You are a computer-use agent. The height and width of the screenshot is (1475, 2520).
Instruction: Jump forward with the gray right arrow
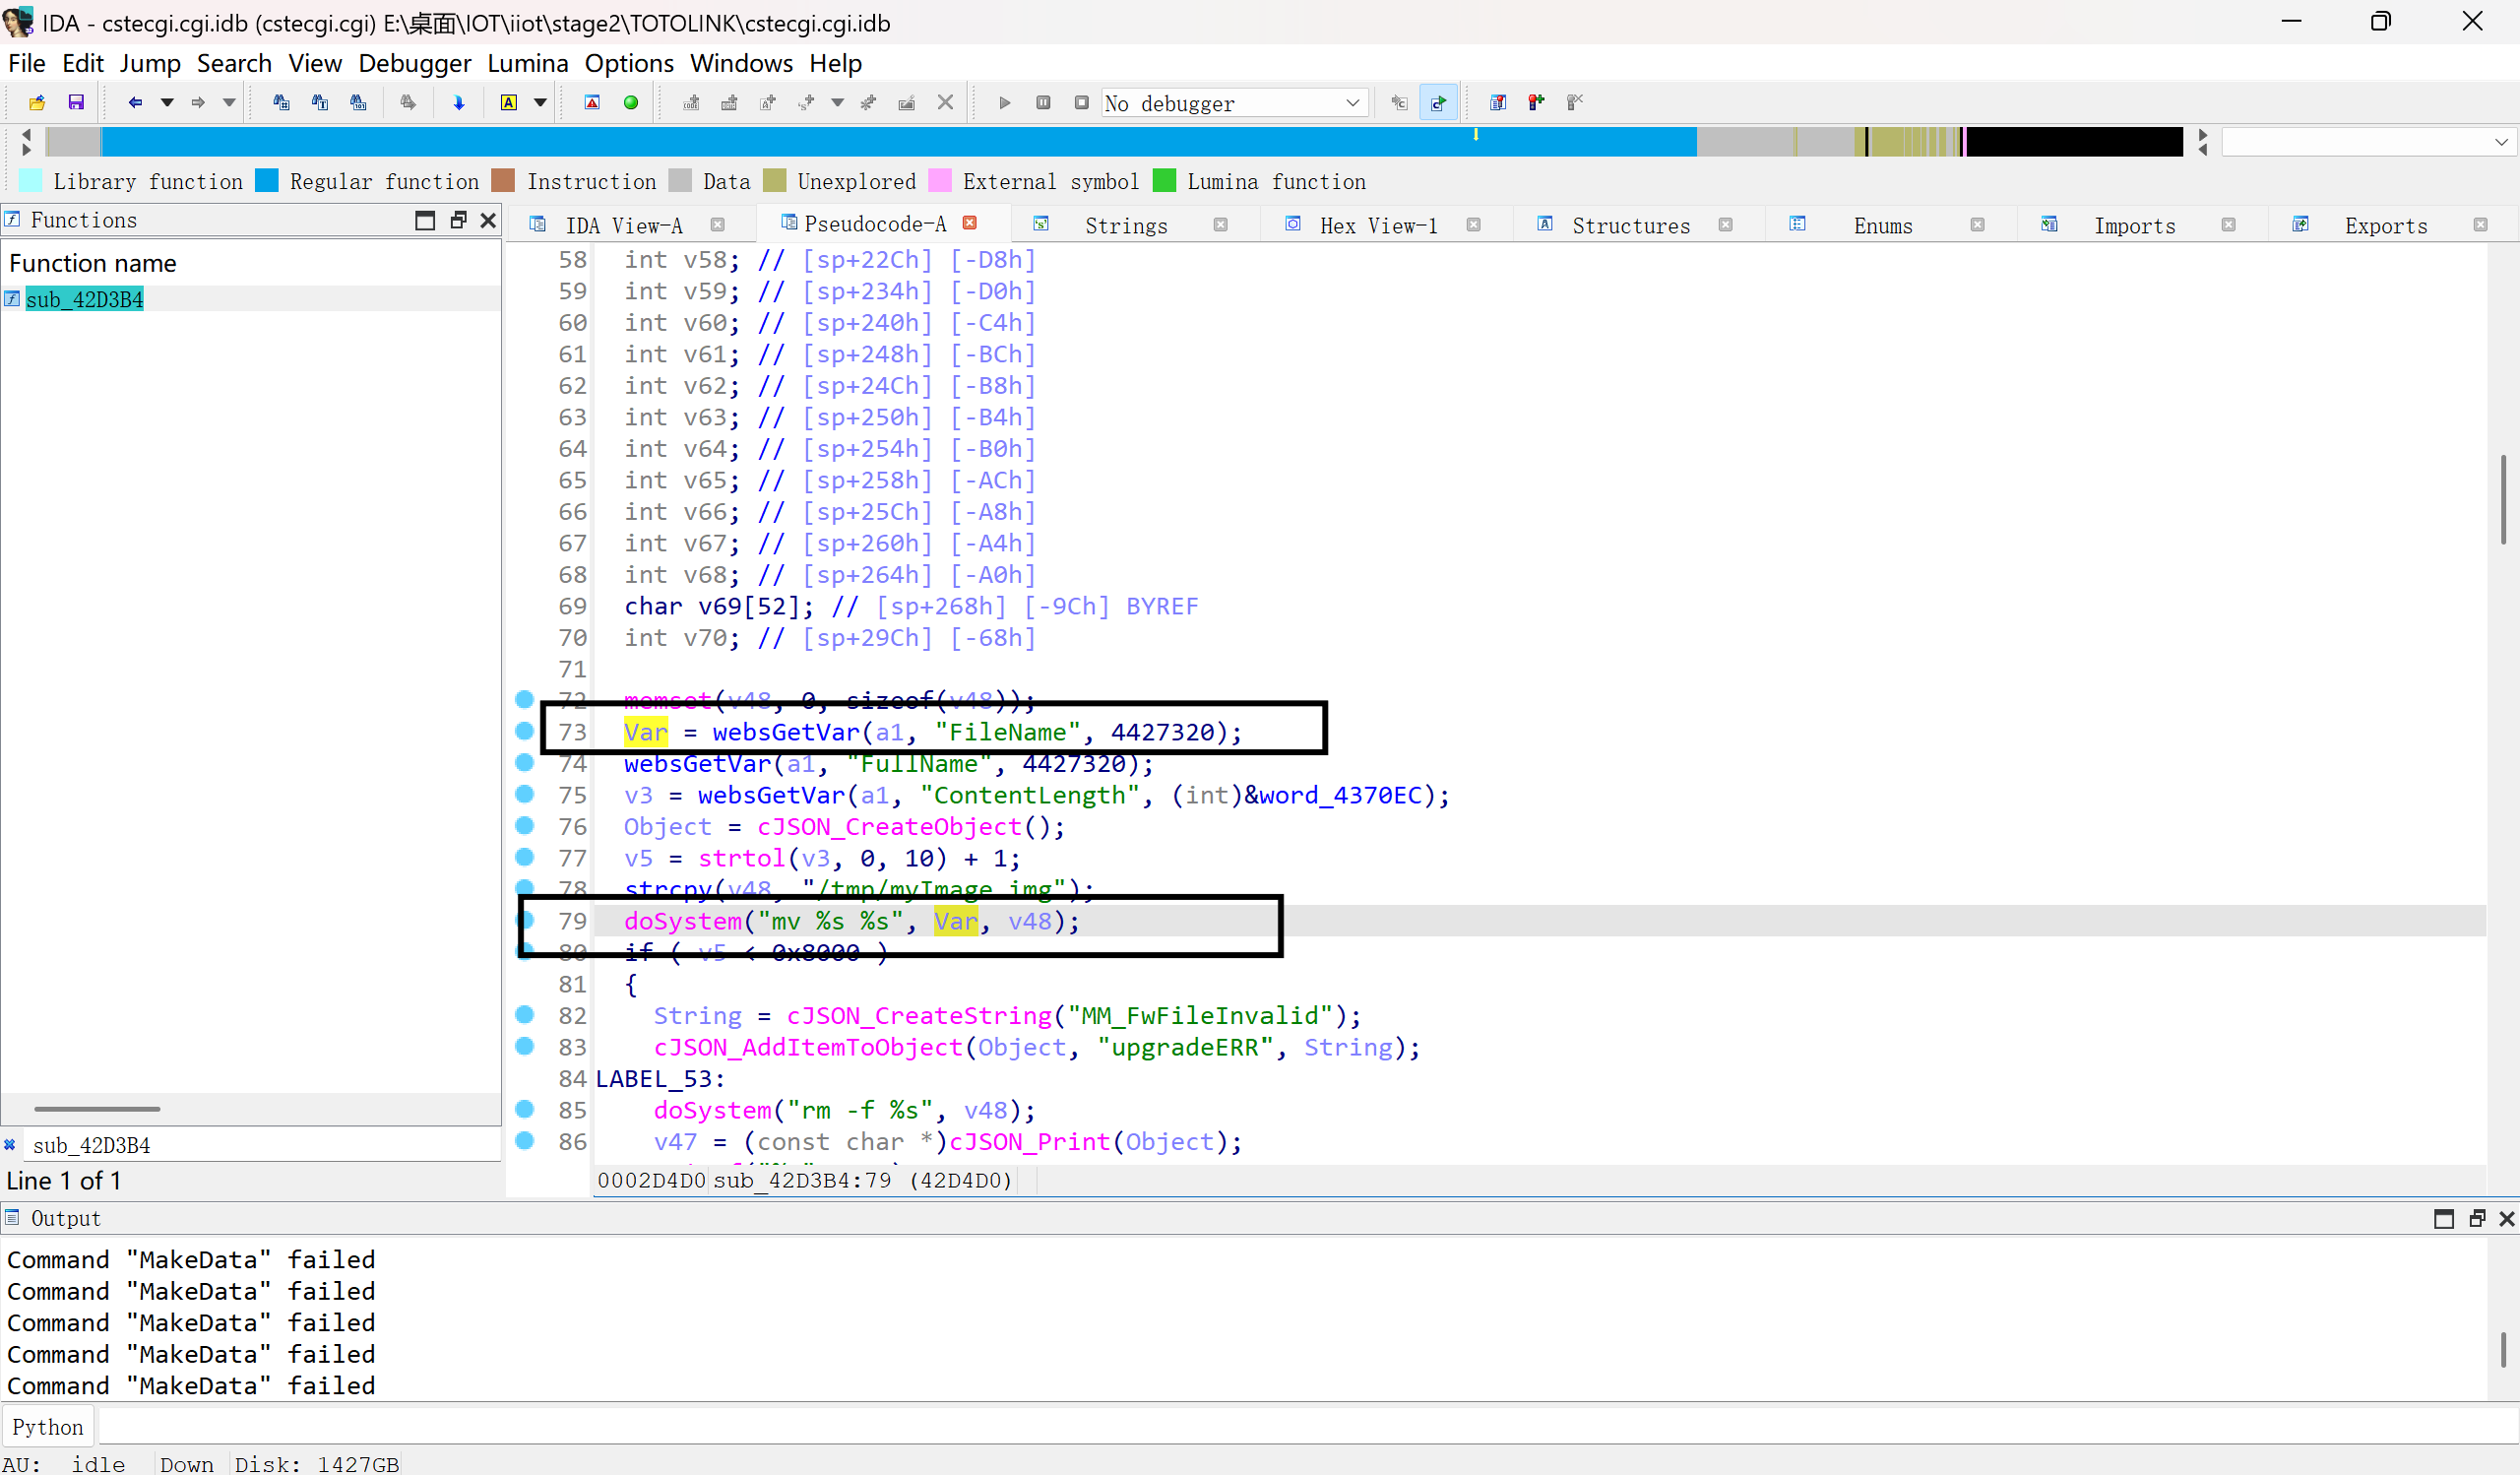[198, 102]
